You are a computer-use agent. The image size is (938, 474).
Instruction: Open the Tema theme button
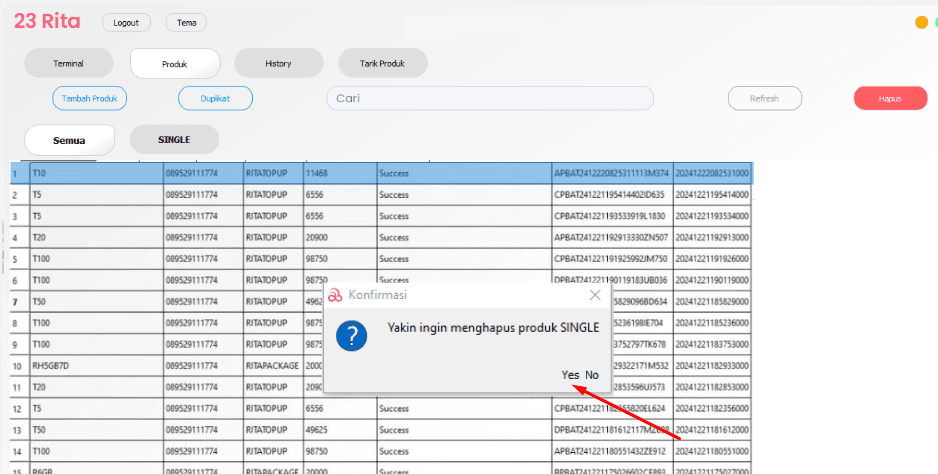click(186, 22)
